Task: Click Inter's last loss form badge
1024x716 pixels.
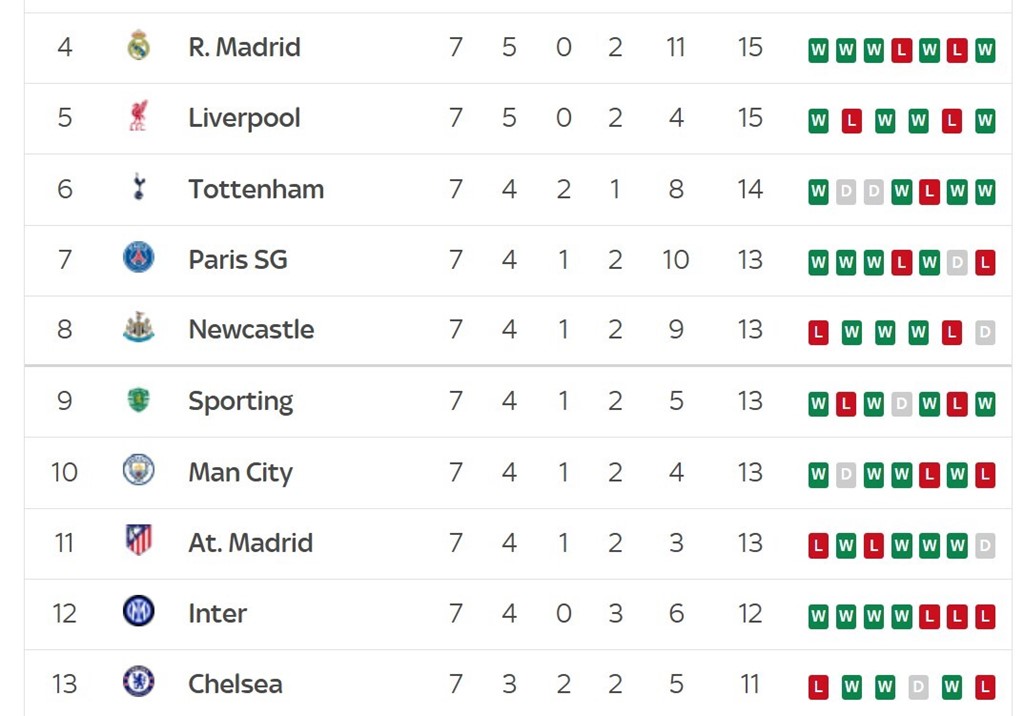Action: 985,616
